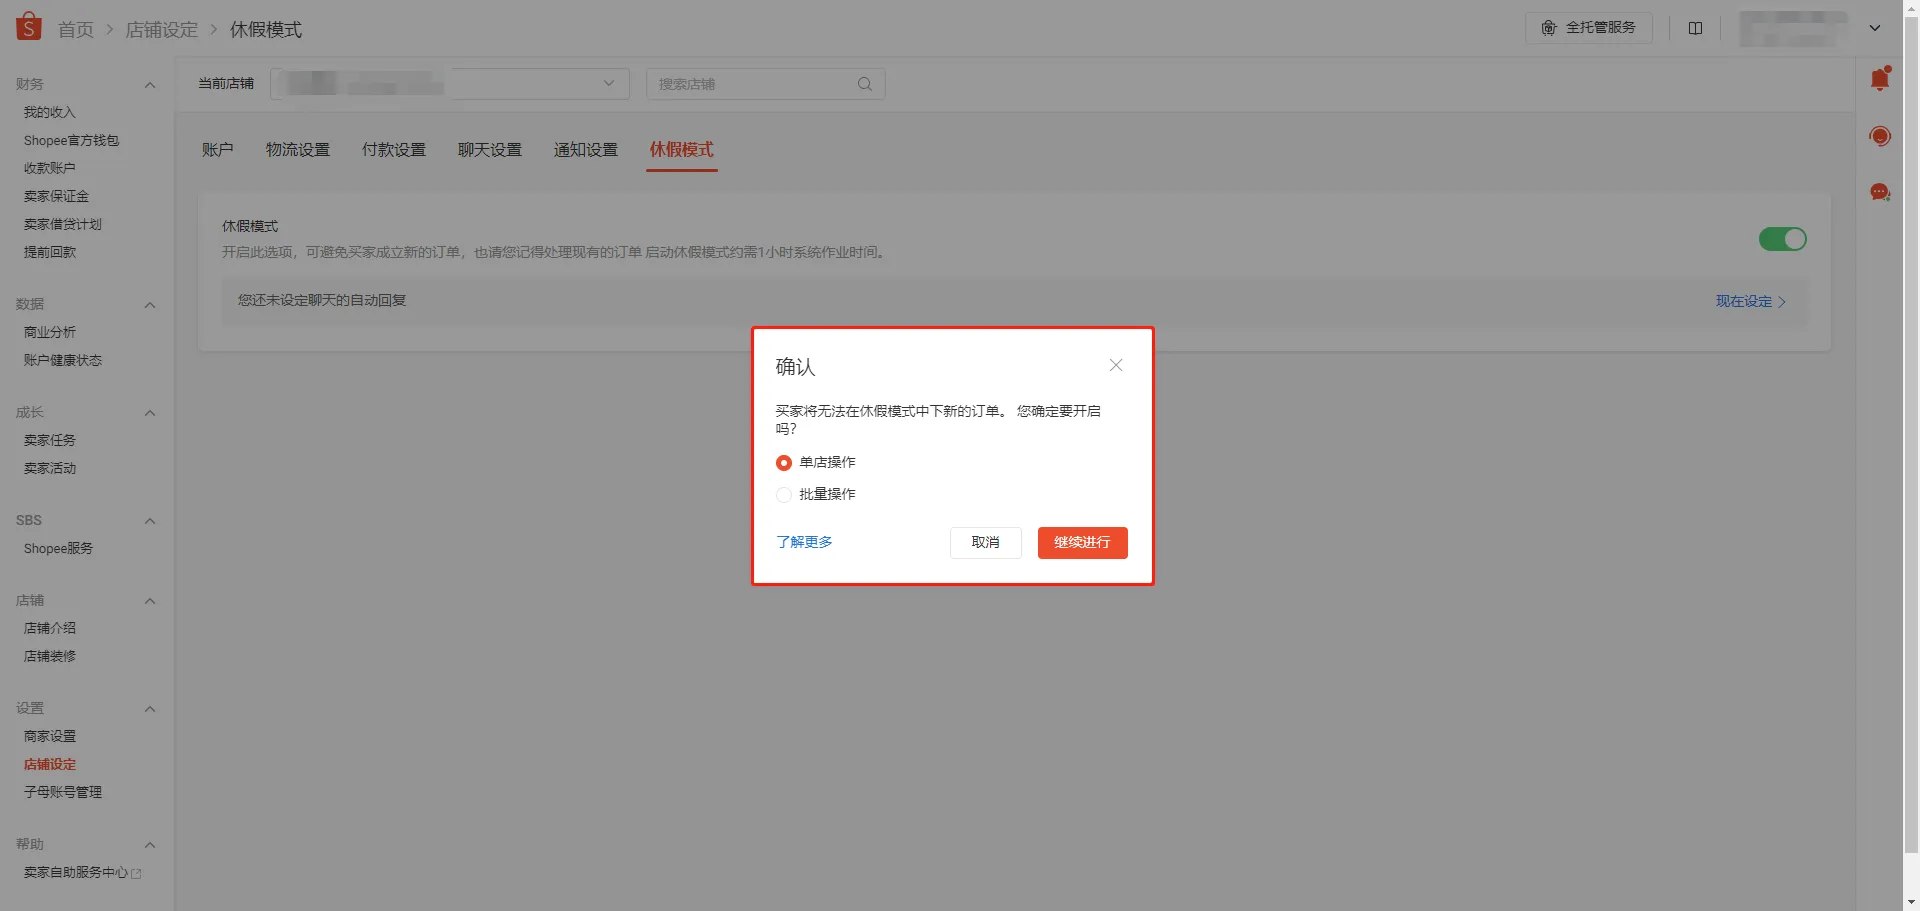Close the 确认 dialog with the X icon

point(1116,365)
